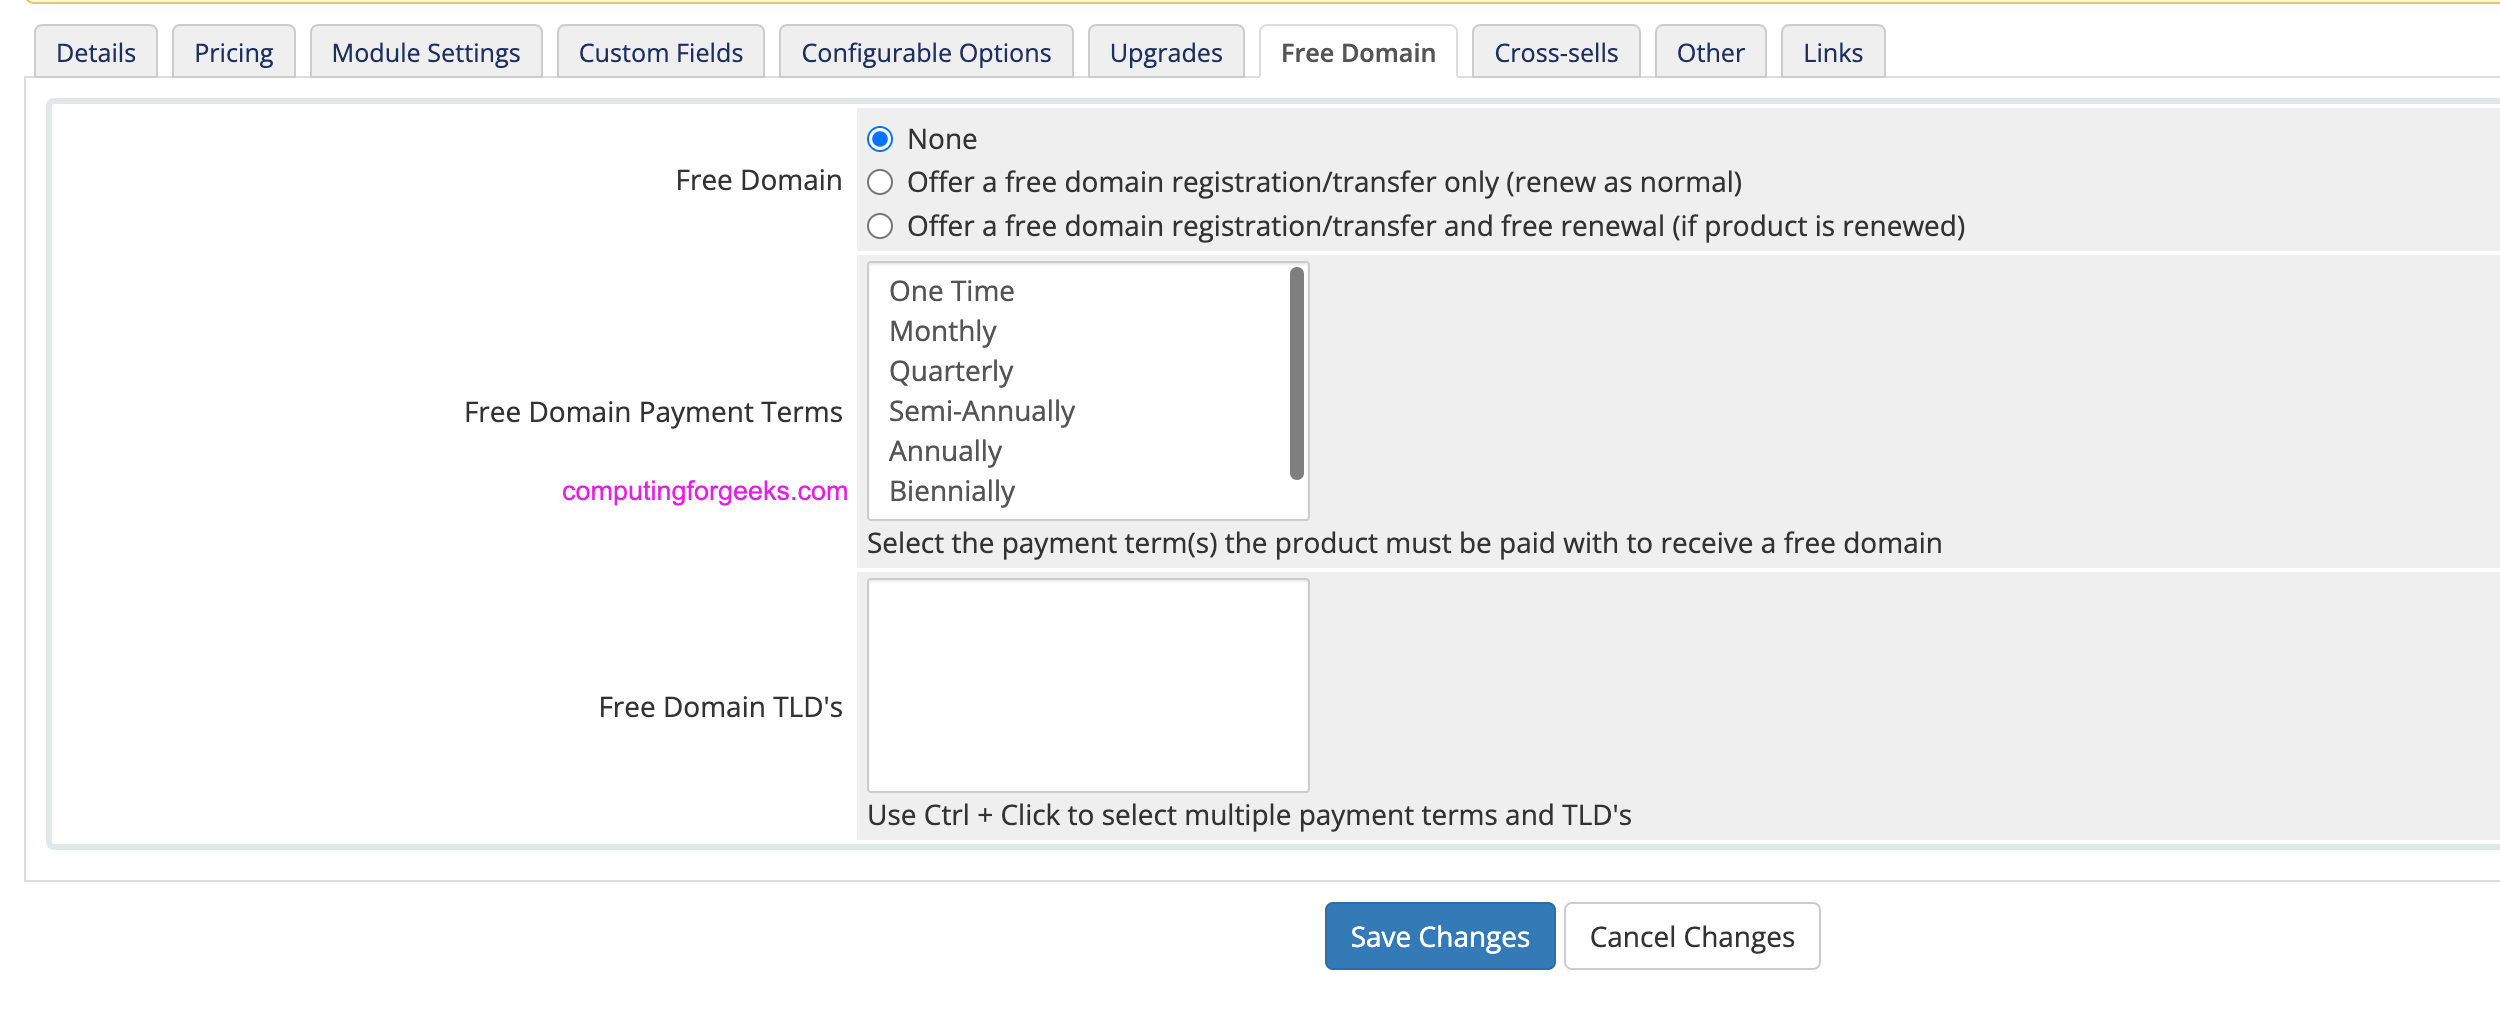Select the None free domain option
This screenshot has height=1012, width=2500.
pos(880,139)
